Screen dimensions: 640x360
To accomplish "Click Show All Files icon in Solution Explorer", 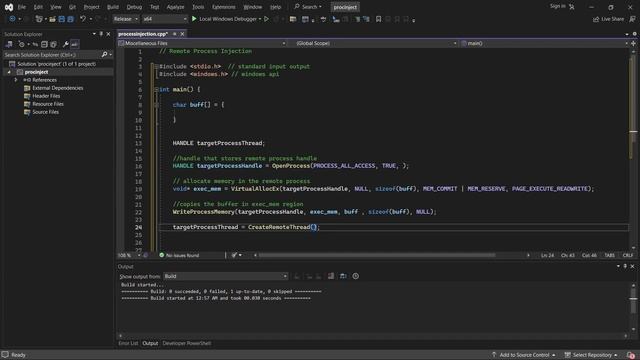I will coord(53,44).
